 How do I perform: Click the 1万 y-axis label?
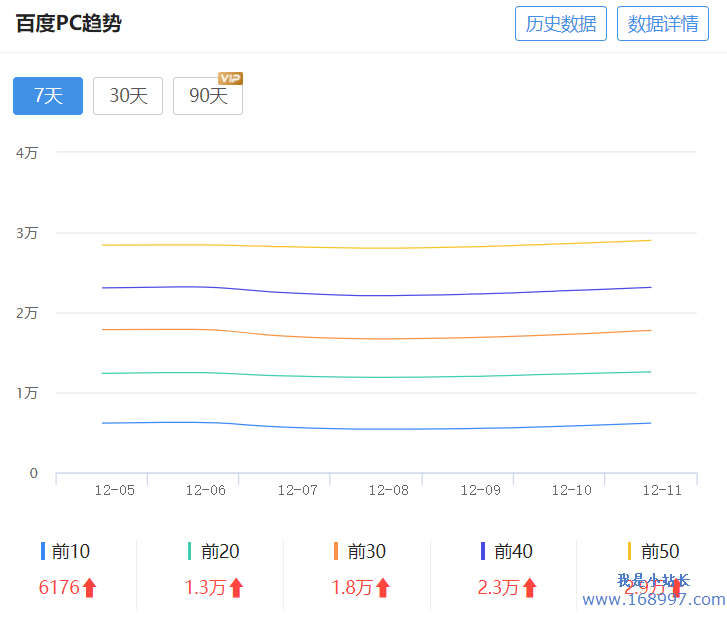(26, 393)
